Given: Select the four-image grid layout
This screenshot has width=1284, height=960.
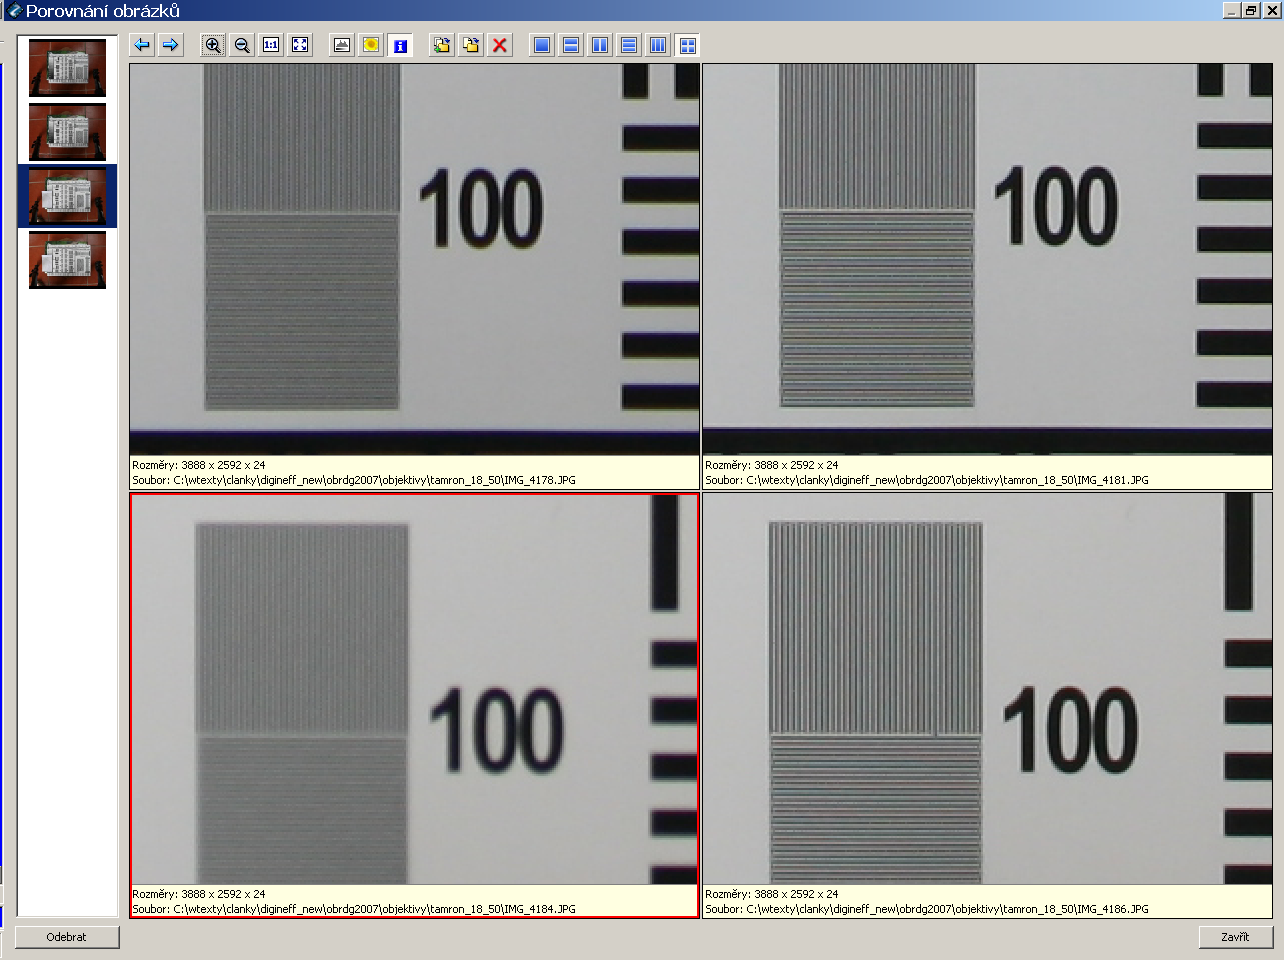Looking at the screenshot, I should point(687,45).
